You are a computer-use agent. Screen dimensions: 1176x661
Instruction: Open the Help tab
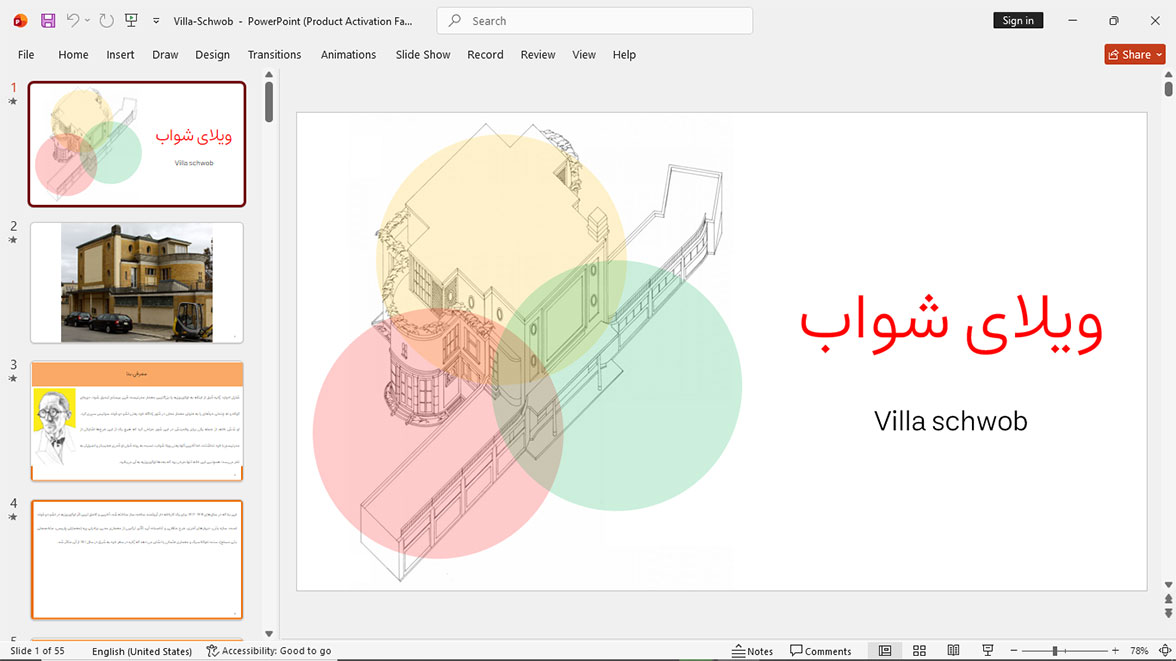coord(624,55)
